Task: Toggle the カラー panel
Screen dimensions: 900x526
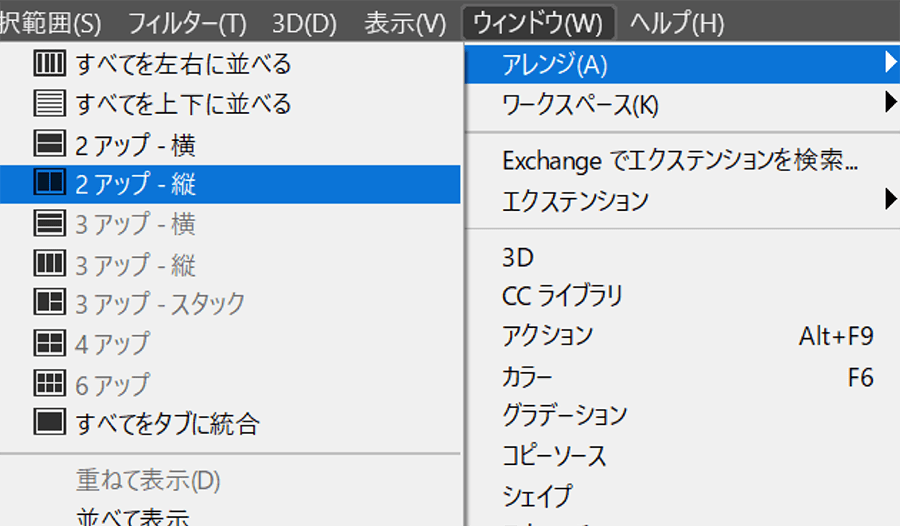Action: [x=527, y=377]
